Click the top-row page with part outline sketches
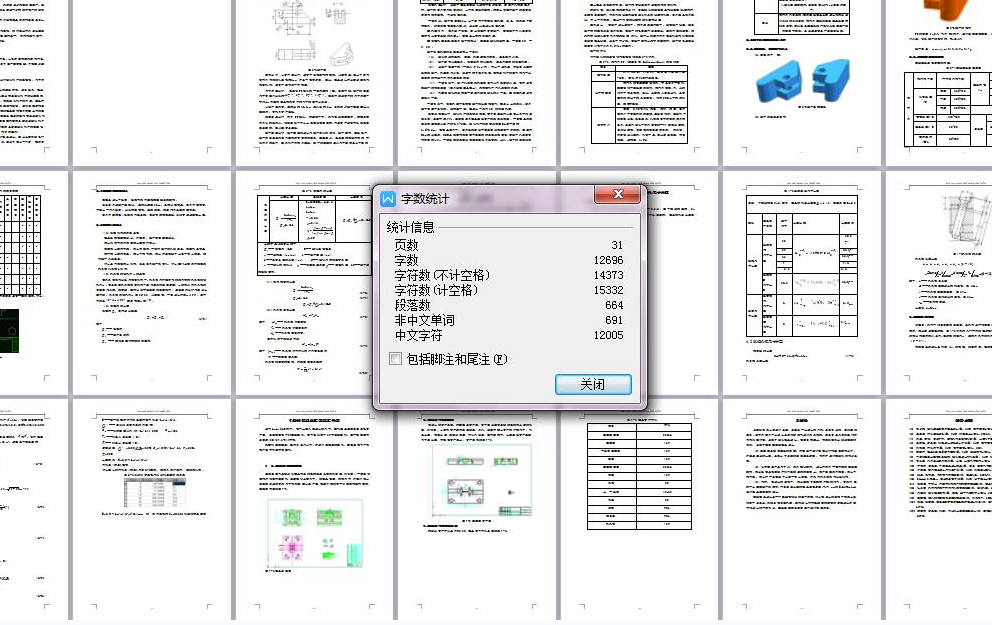This screenshot has height=625, width=992. (x=314, y=82)
